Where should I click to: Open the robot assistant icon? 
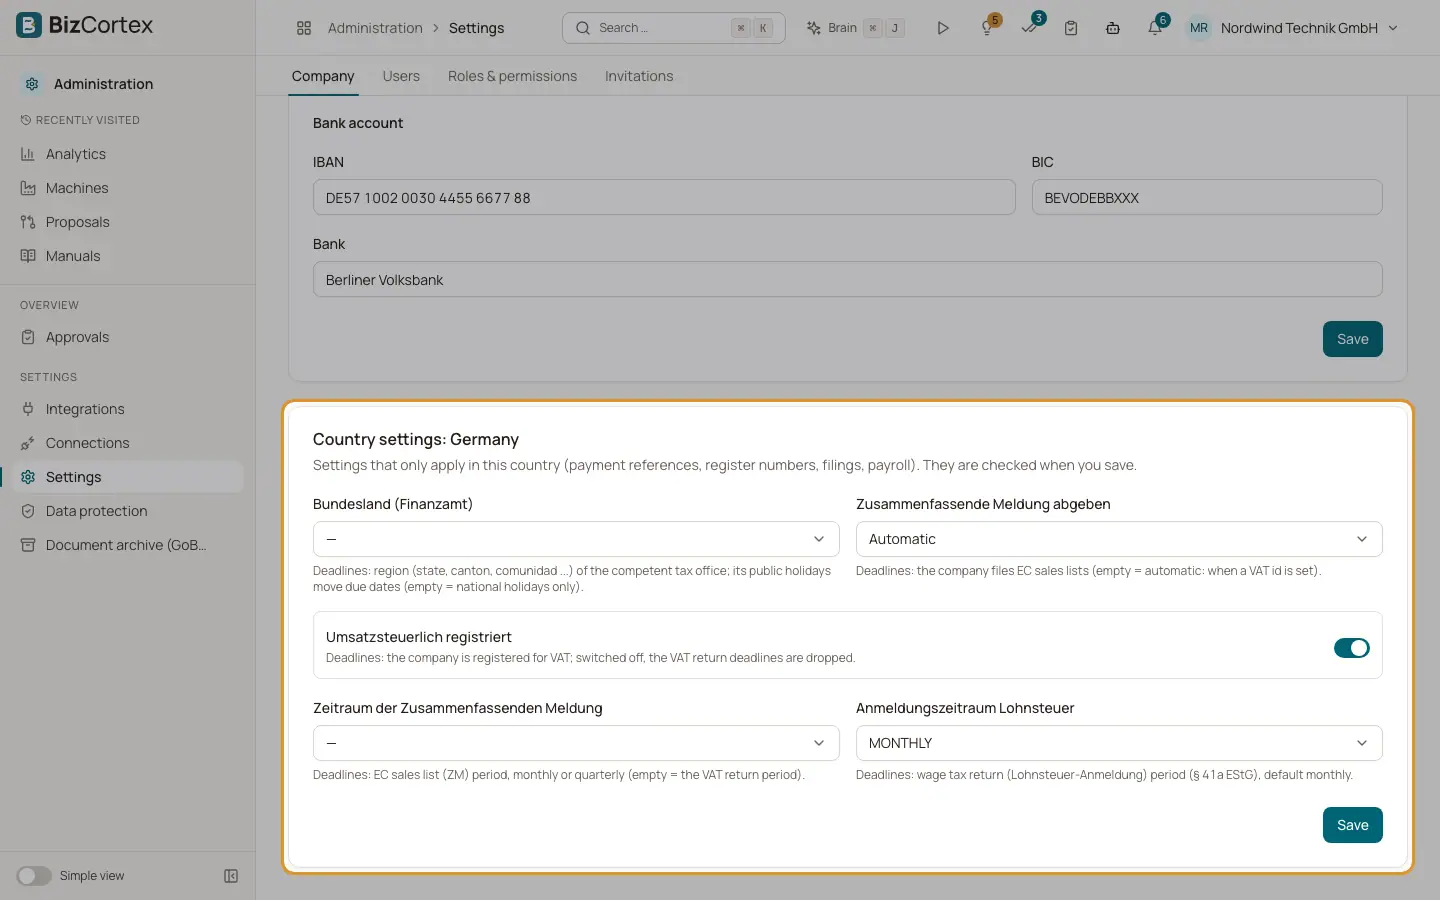click(x=1113, y=28)
